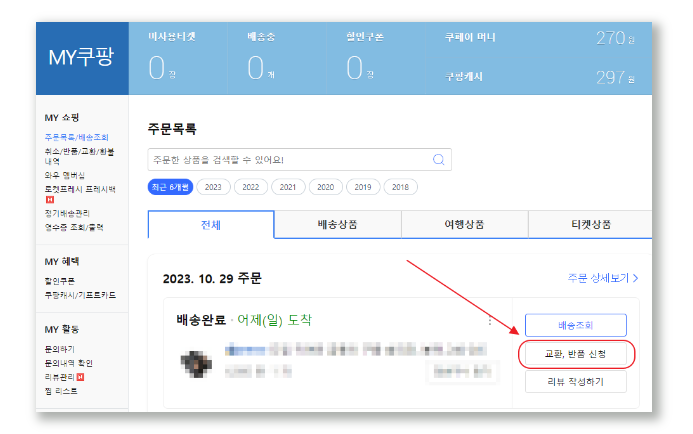
Task: Click the 2023. 10. 29 주문 heading
Action: click(212, 278)
